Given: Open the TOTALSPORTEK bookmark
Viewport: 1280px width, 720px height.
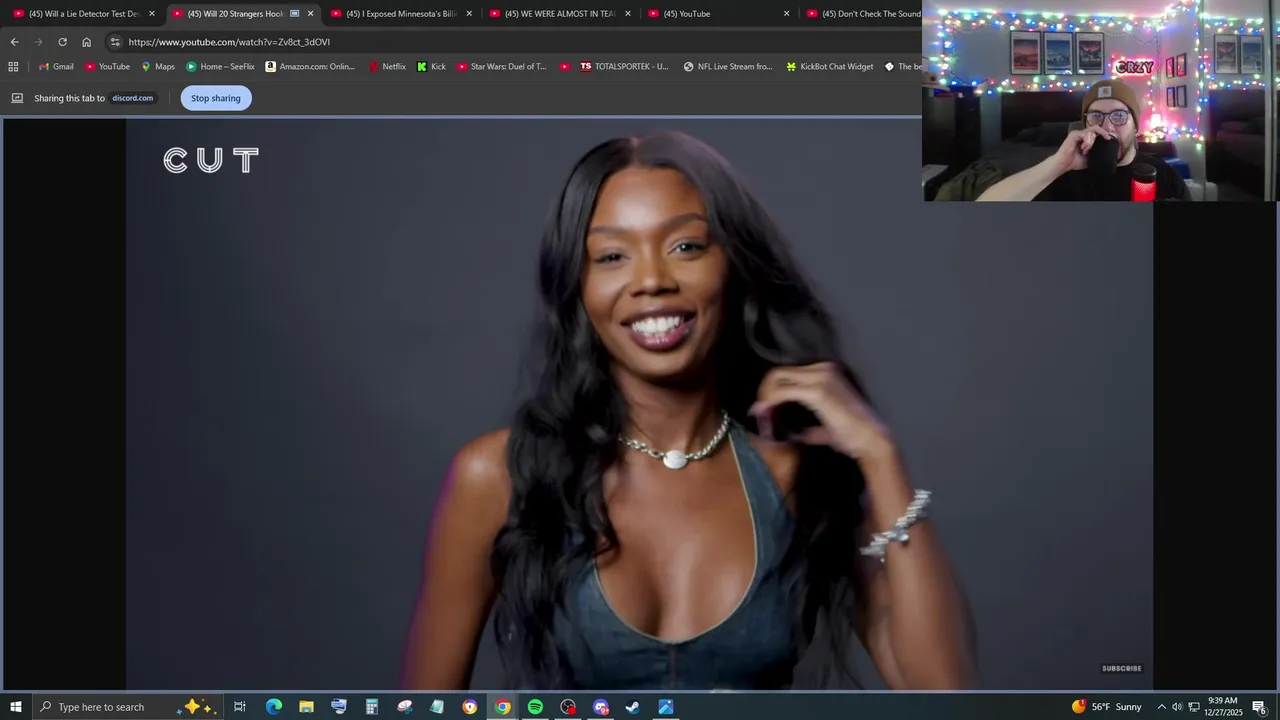Looking at the screenshot, I should pos(625,67).
